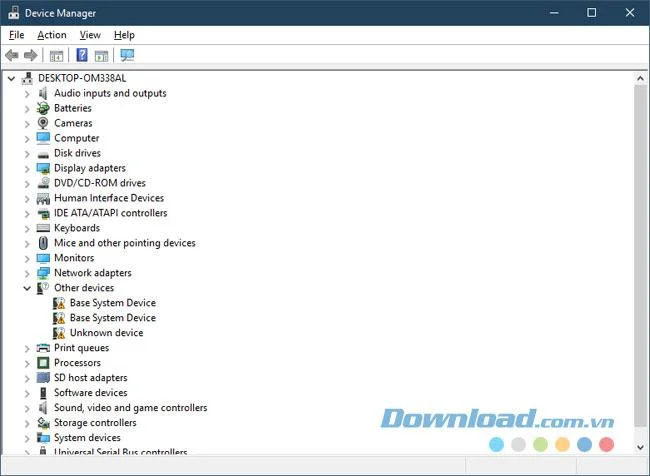Click the vertical scrollbar thumb
Image resolution: width=650 pixels, height=476 pixels.
[x=640, y=255]
